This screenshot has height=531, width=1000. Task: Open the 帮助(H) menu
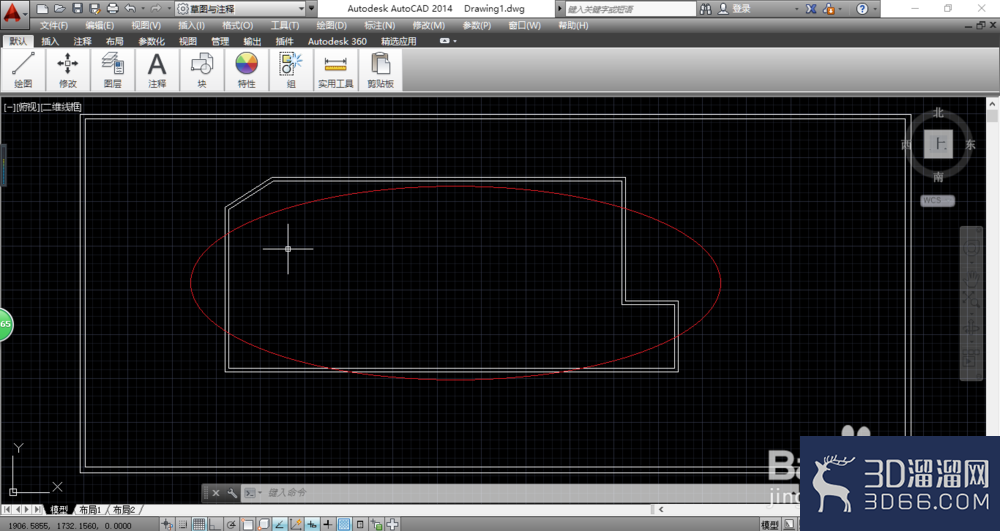pos(573,25)
